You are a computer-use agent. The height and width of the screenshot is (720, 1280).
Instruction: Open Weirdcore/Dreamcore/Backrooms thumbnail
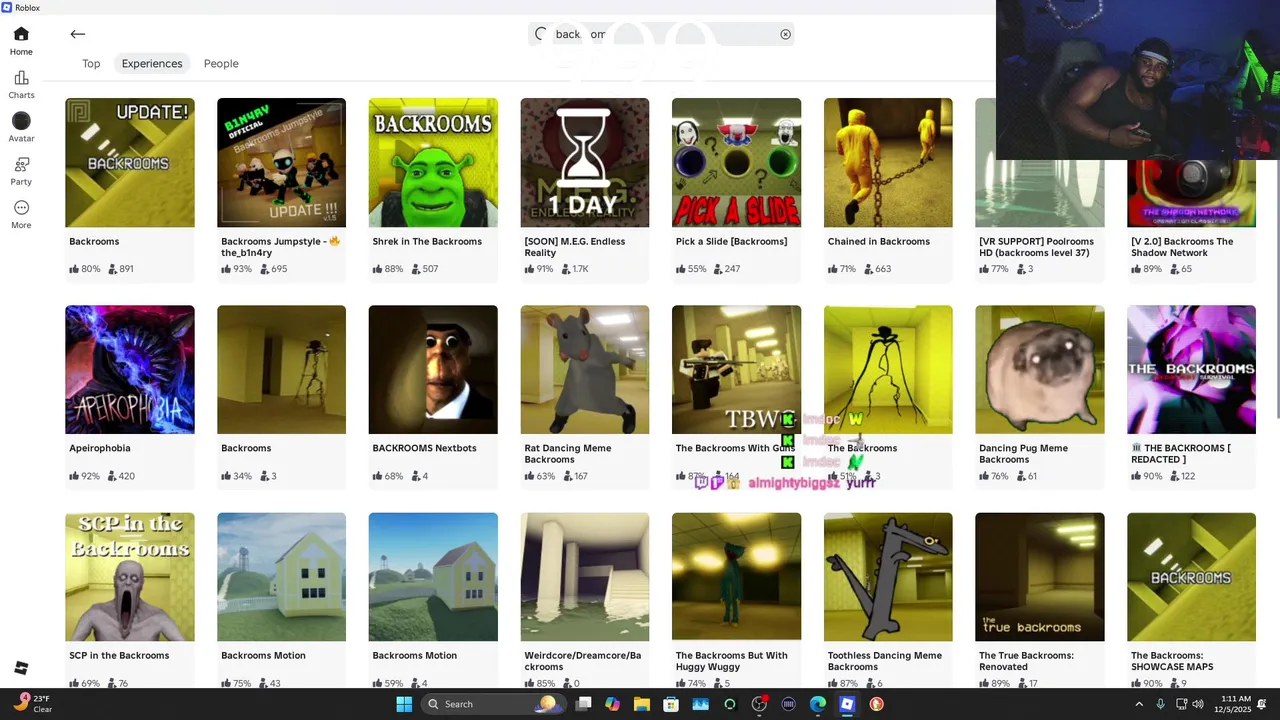point(585,577)
